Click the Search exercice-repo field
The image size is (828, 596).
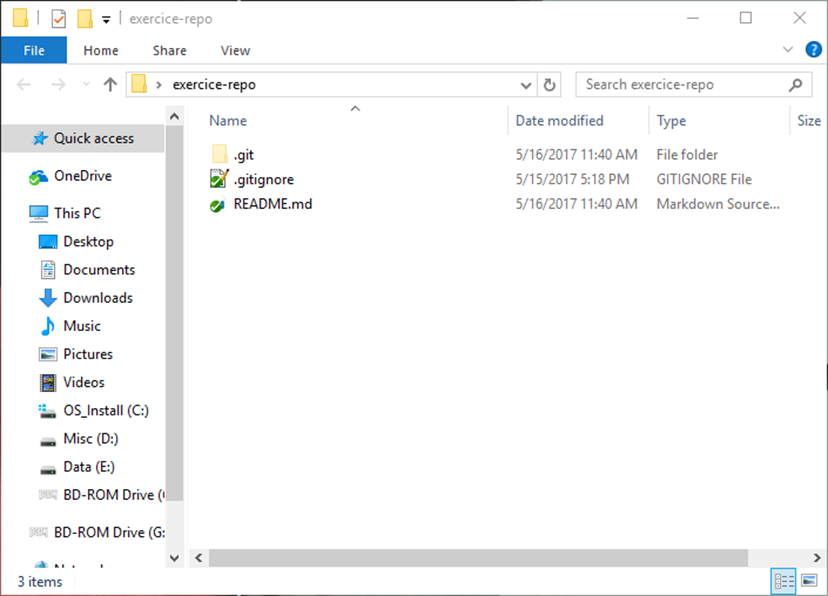pyautogui.click(x=680, y=85)
